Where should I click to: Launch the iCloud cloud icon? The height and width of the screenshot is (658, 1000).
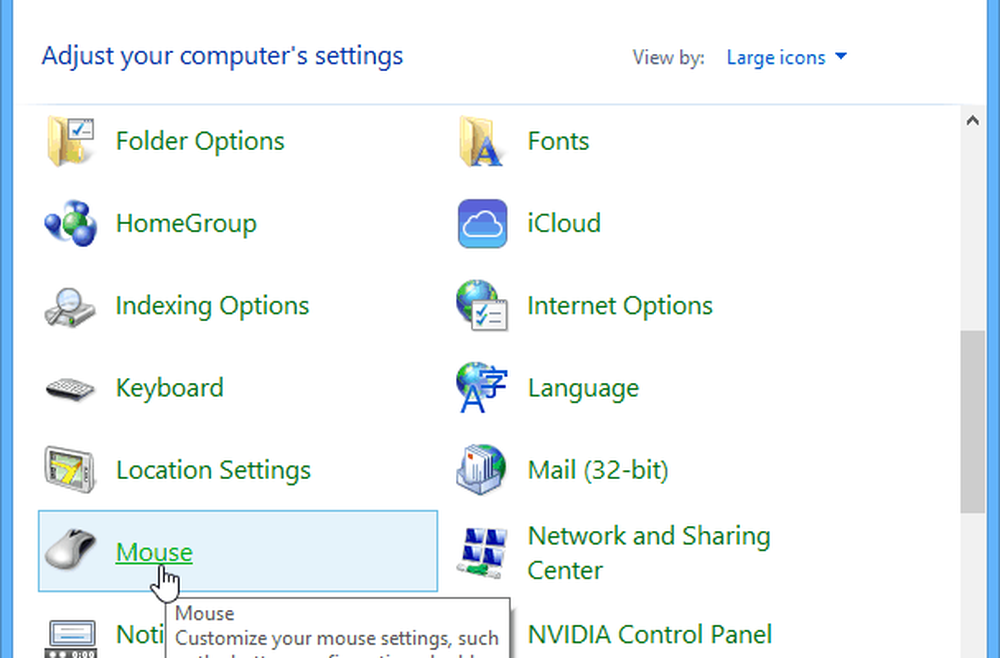482,223
